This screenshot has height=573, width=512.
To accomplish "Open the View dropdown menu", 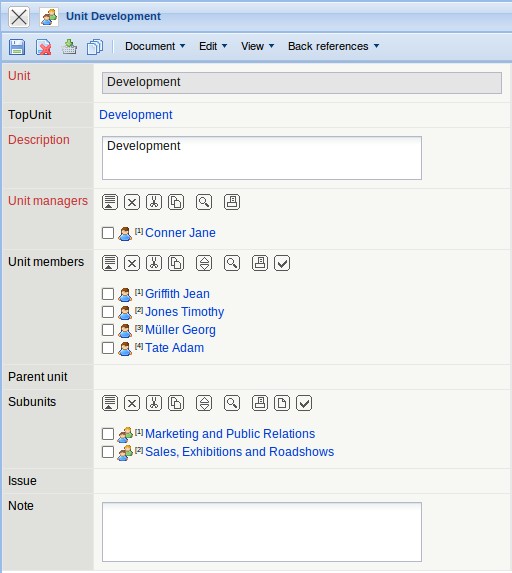I will 257,46.
